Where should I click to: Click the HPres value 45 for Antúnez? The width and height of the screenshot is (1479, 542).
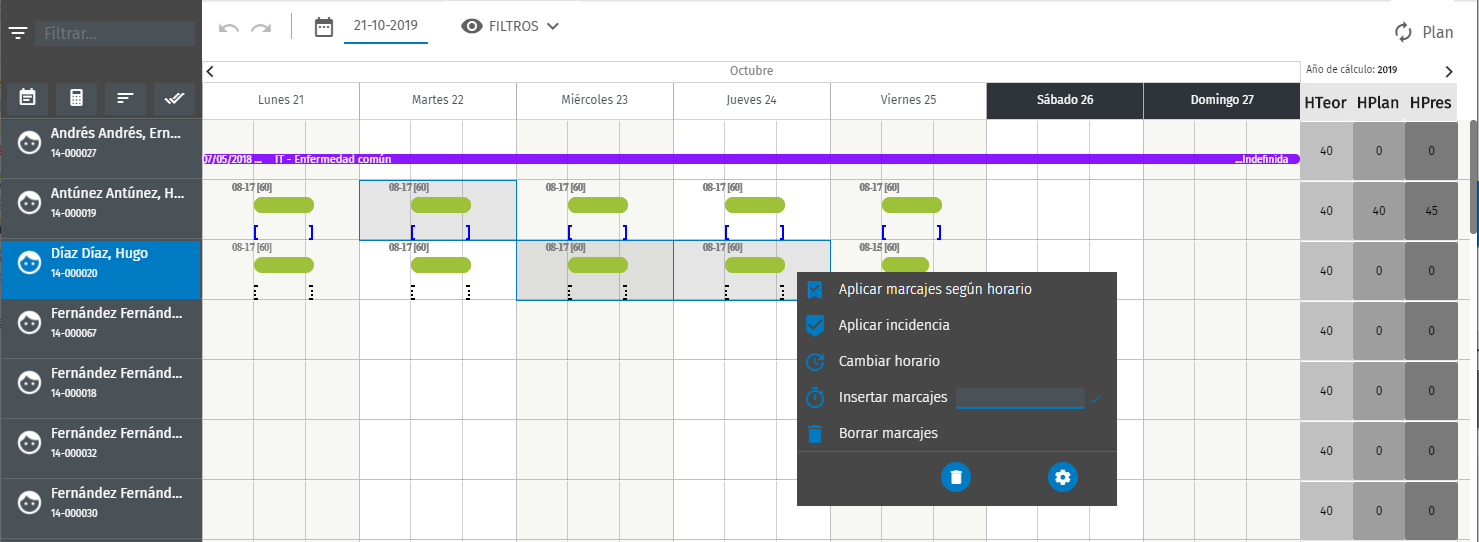(1431, 211)
